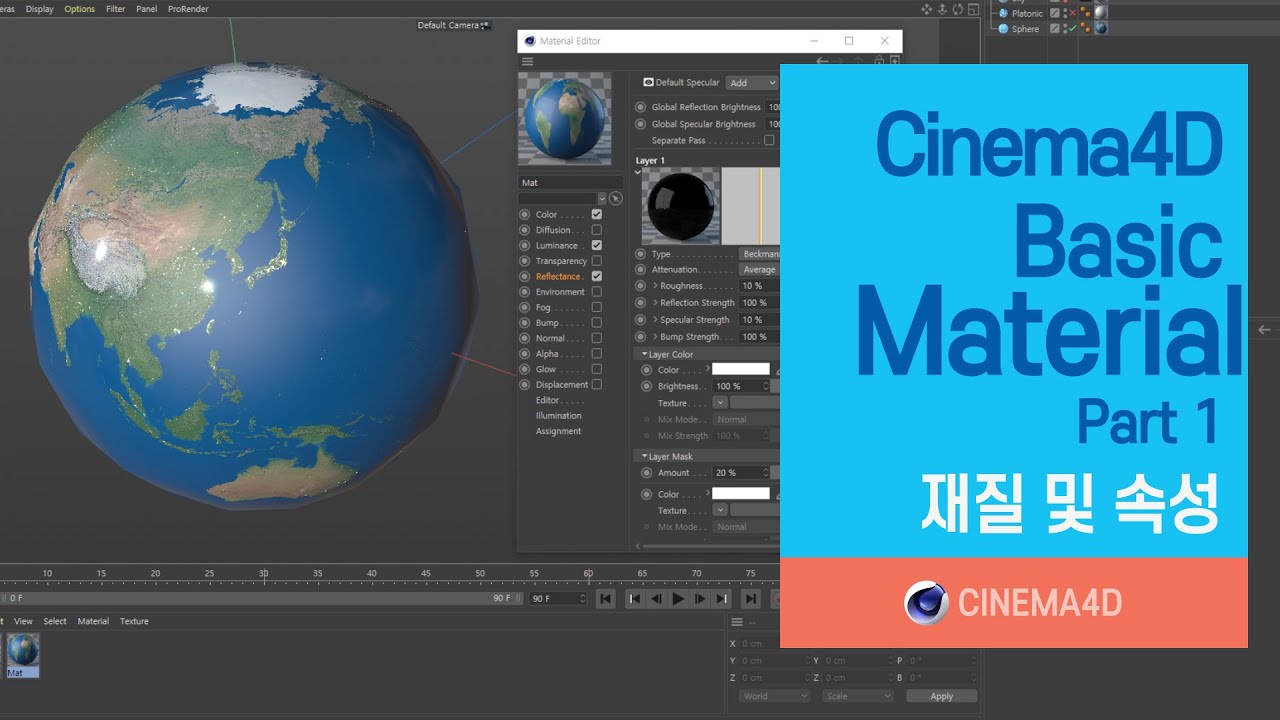Click the Cinema 4D logo in Material Editor titlebar

point(529,41)
